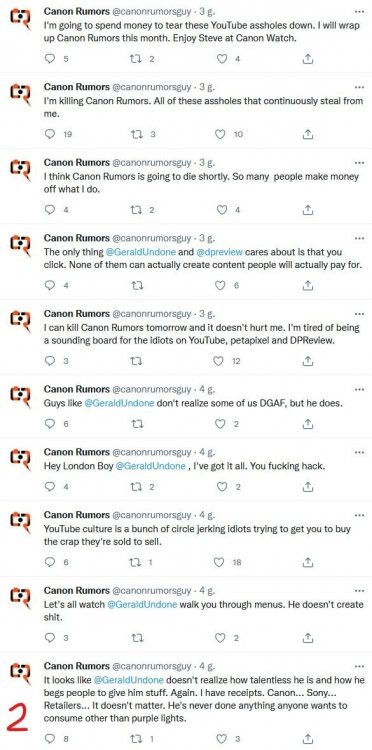This screenshot has height=750, width=372.
Task: Retweet the 'walk you through menus' tweet
Action: pos(136,638)
